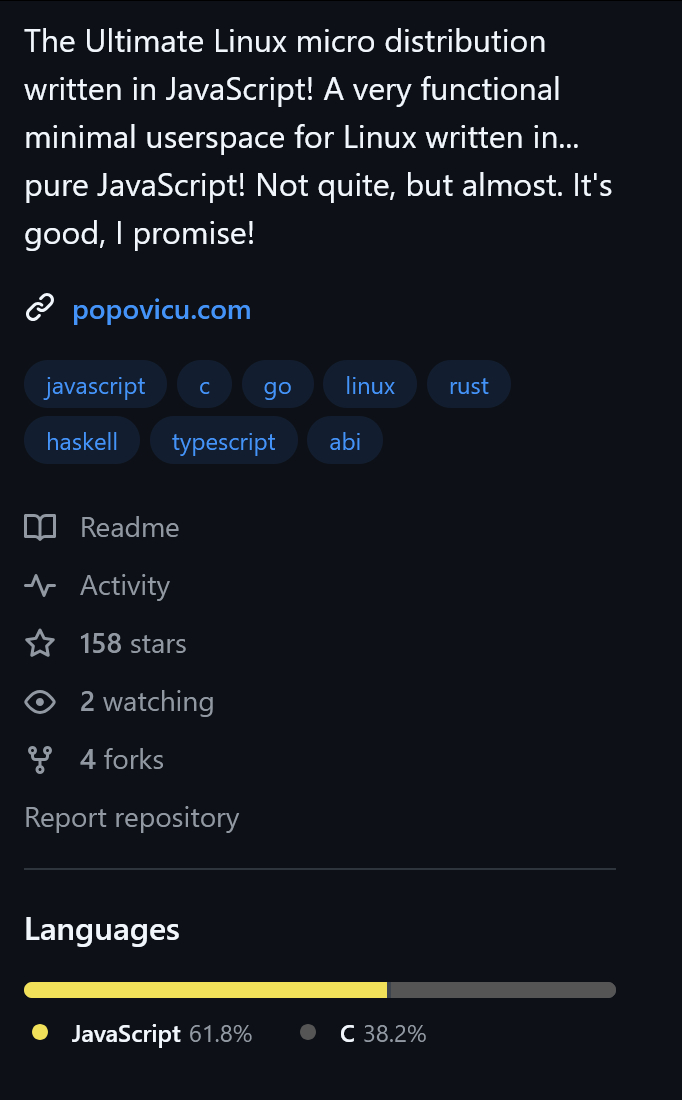Click the language percentage bar

[x=318, y=990]
